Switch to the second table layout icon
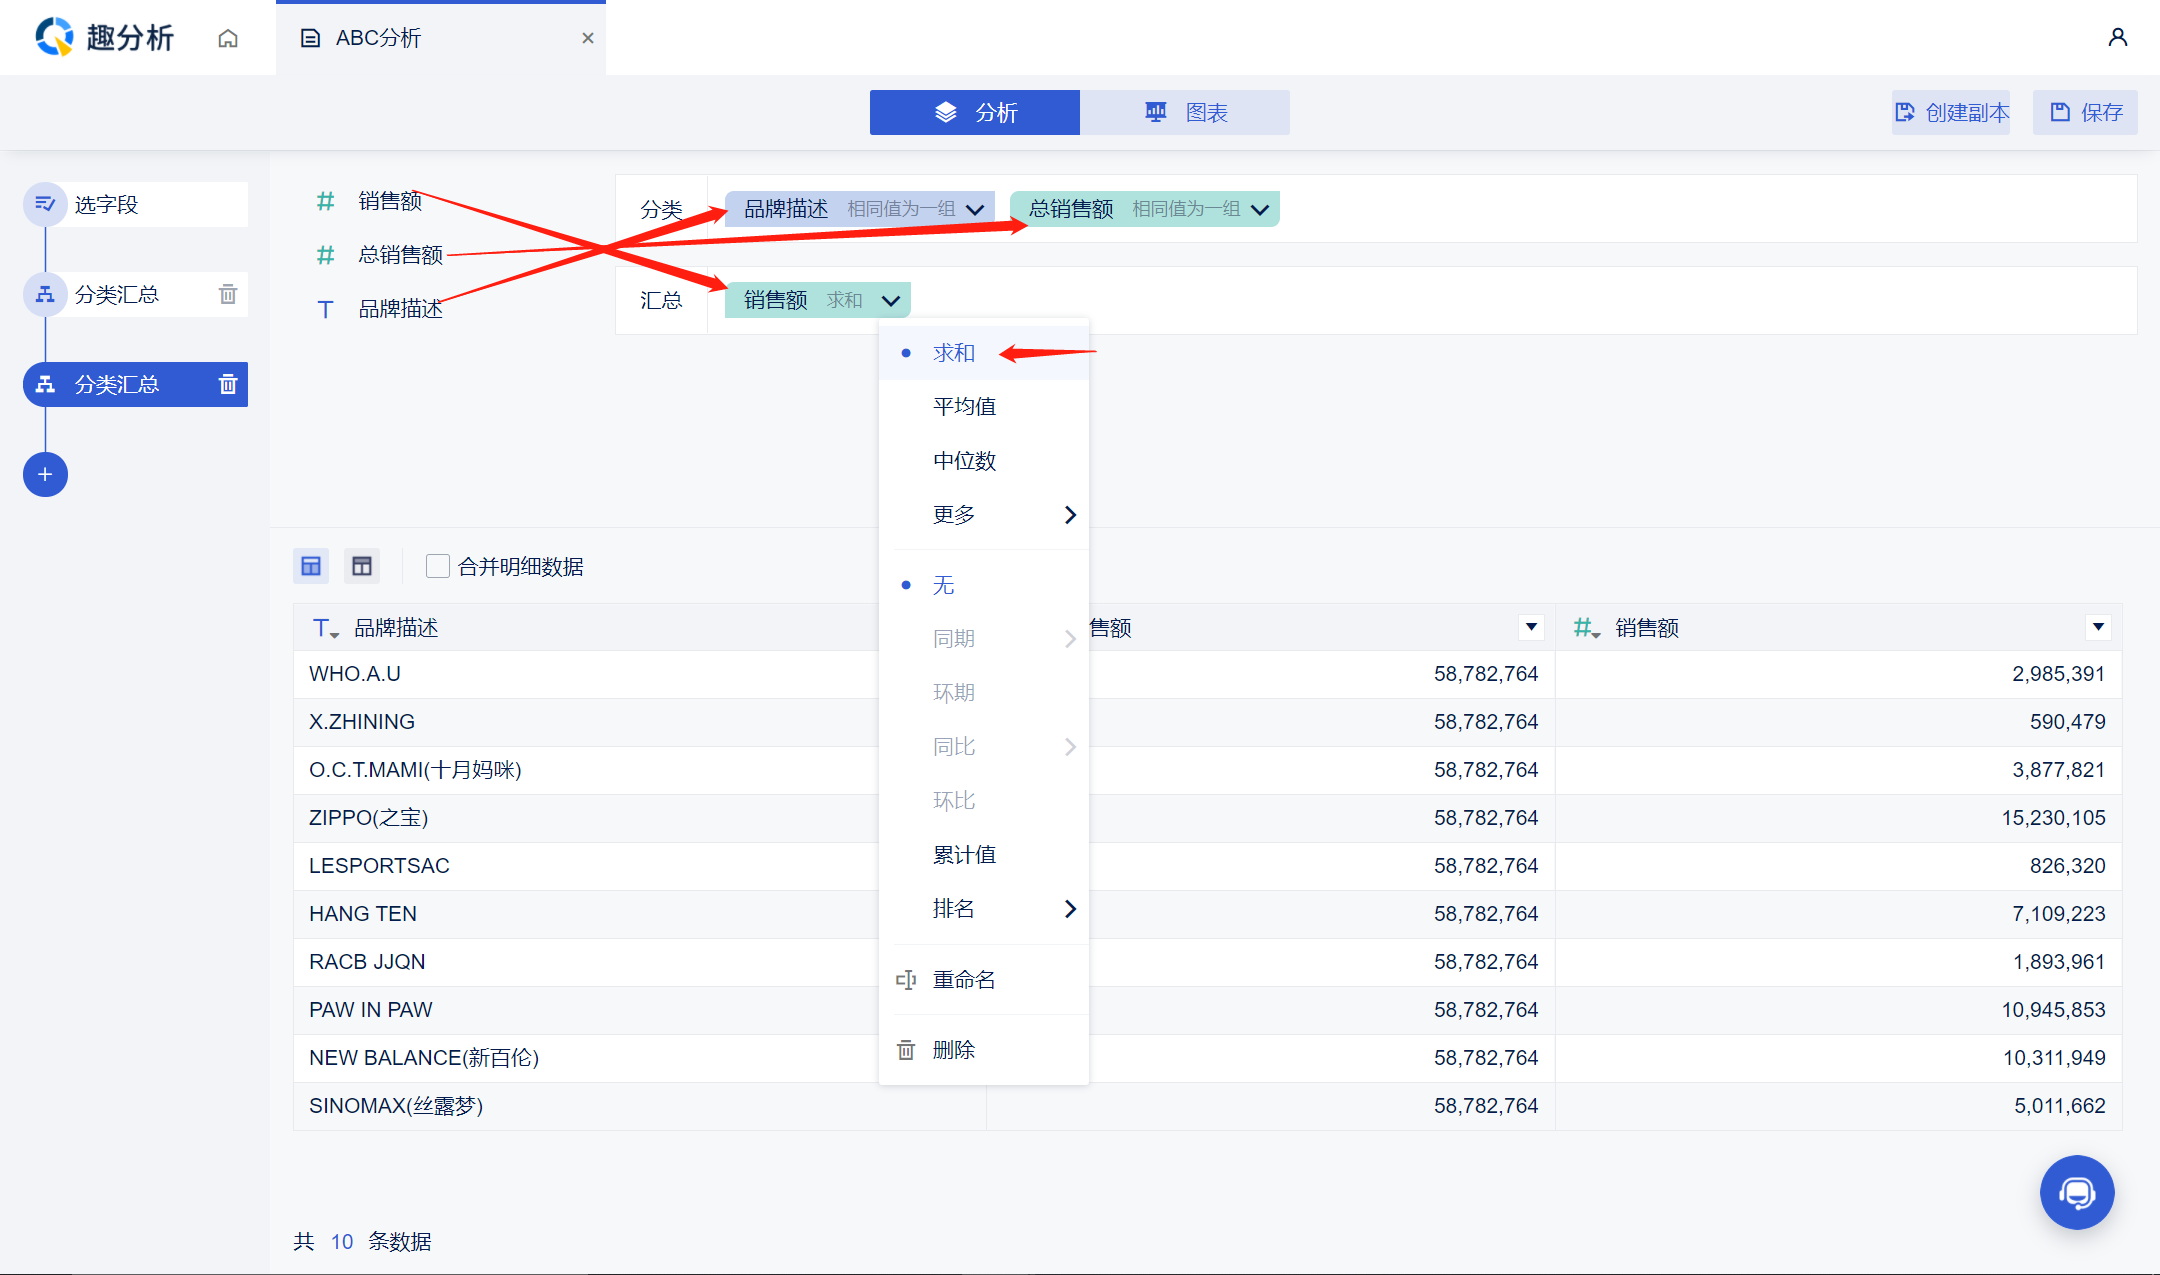Screen dimensions: 2160x1275 (362, 566)
